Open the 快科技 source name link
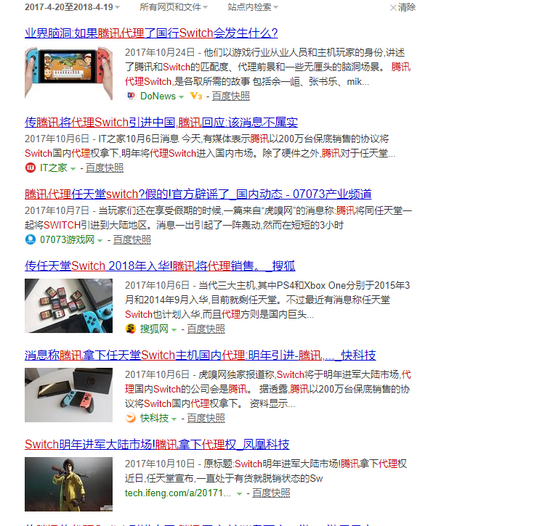The width and height of the screenshot is (550, 526). pyautogui.click(x=154, y=418)
